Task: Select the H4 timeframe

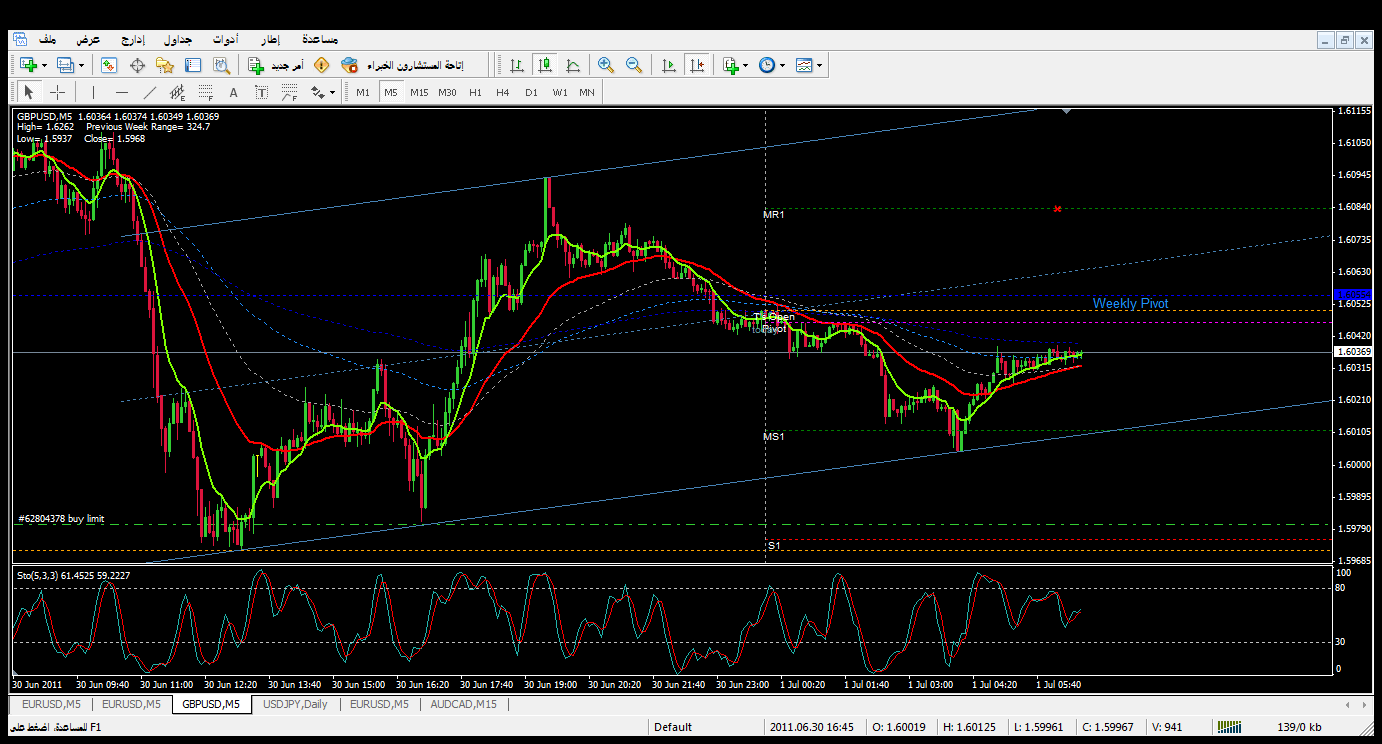Action: [503, 92]
